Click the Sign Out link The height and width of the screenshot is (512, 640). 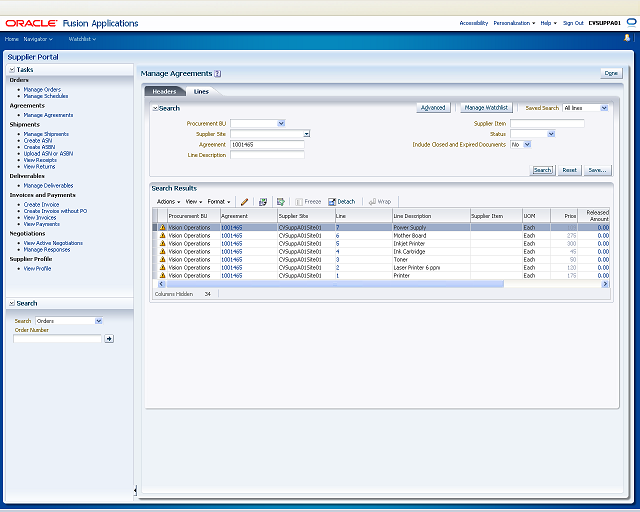click(573, 23)
